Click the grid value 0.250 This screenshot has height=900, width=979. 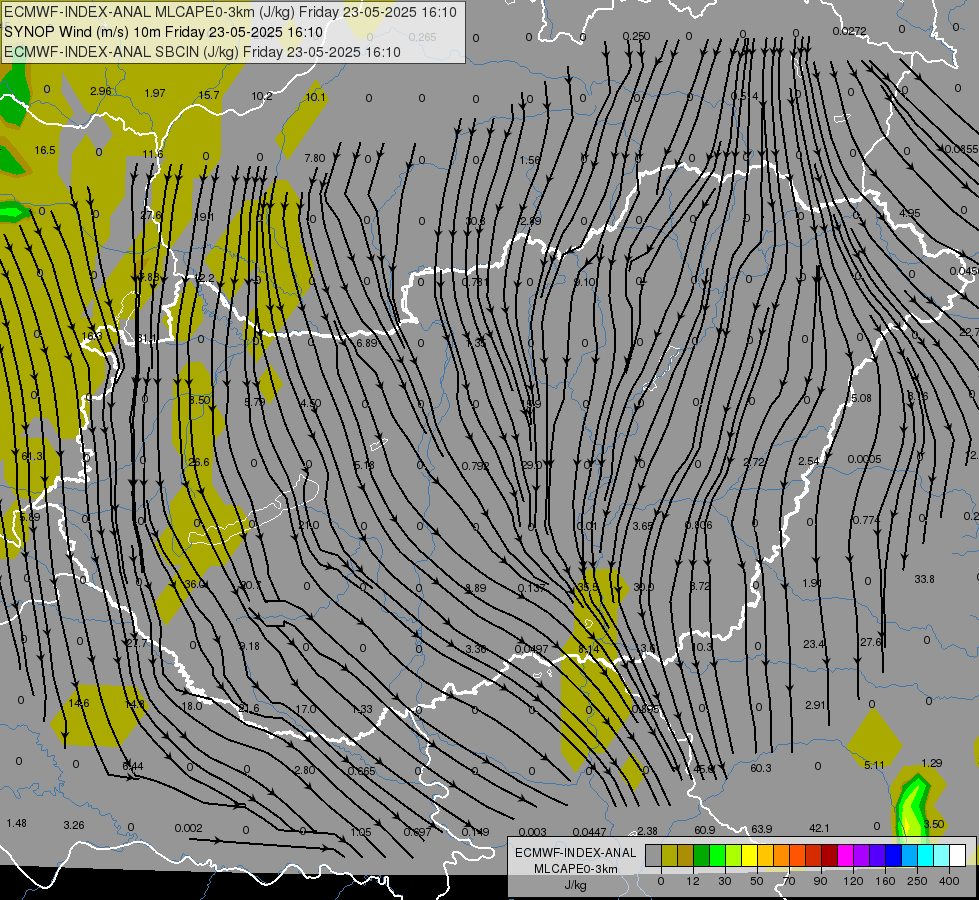(x=637, y=36)
